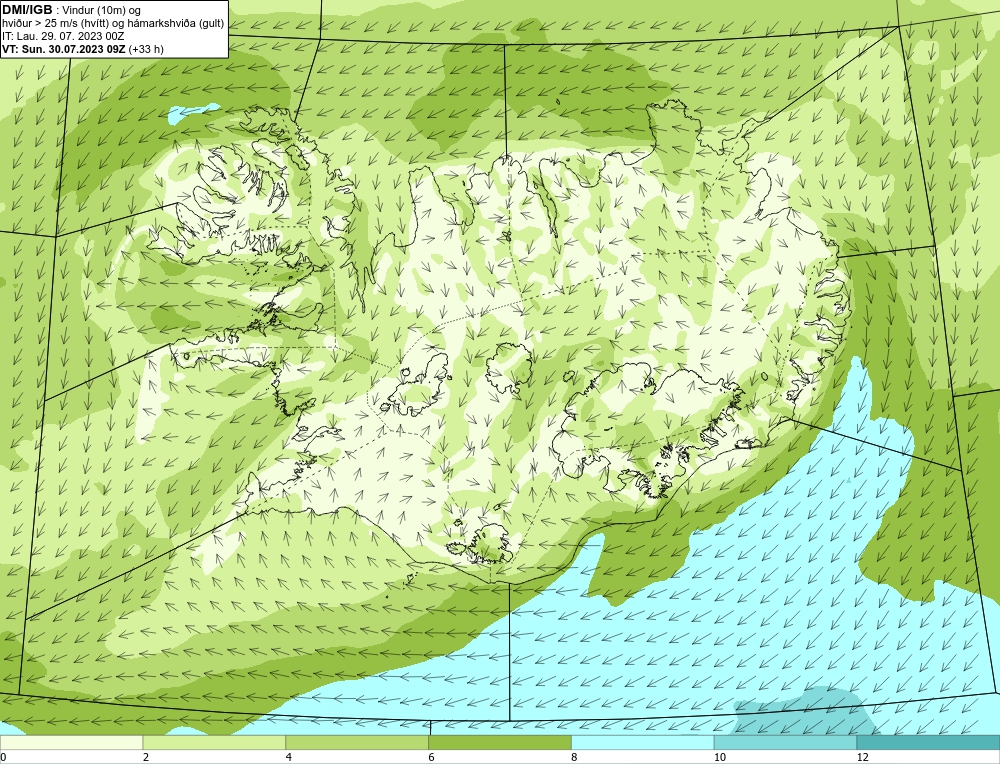The height and width of the screenshot is (764, 1000).
Task: Click the 8–10 m/s light cyan swatch
Action: [643, 743]
